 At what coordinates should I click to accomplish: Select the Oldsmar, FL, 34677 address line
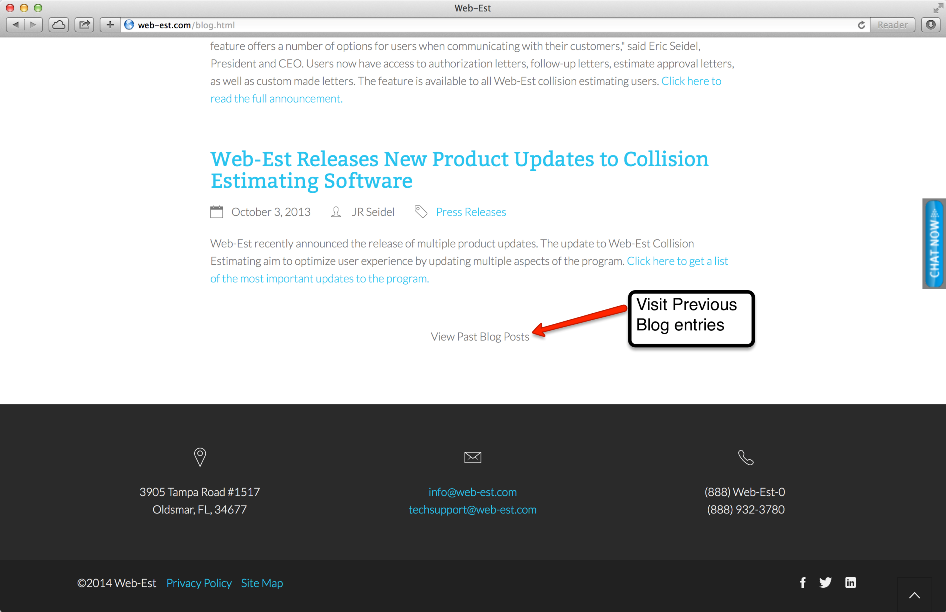pos(200,509)
